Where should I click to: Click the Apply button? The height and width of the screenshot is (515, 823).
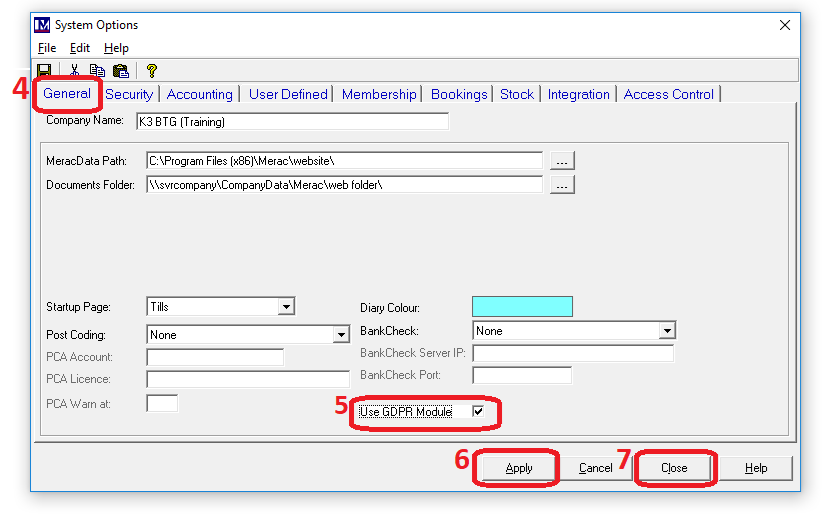[519, 468]
